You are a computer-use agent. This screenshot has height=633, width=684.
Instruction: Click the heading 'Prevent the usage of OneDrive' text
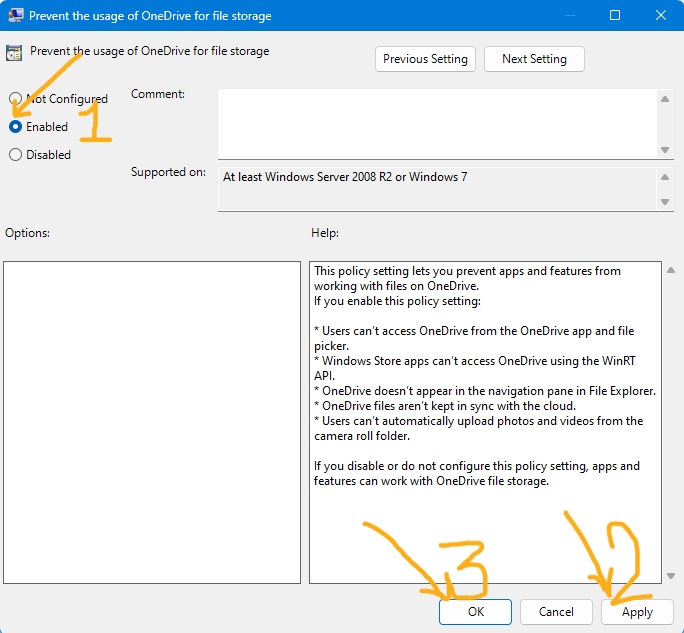(x=150, y=51)
